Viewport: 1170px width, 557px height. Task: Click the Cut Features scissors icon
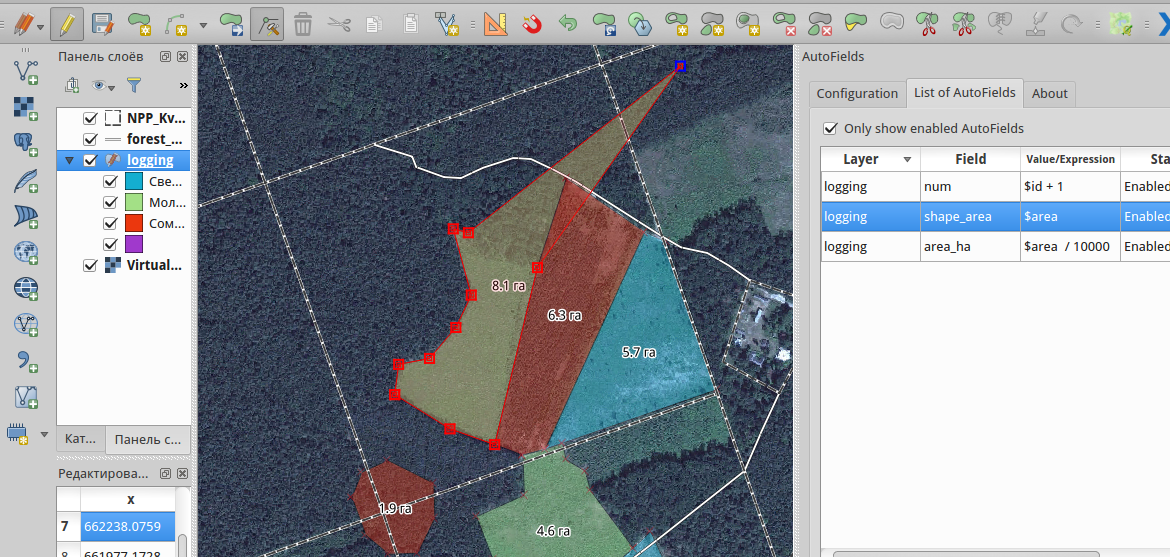339,24
